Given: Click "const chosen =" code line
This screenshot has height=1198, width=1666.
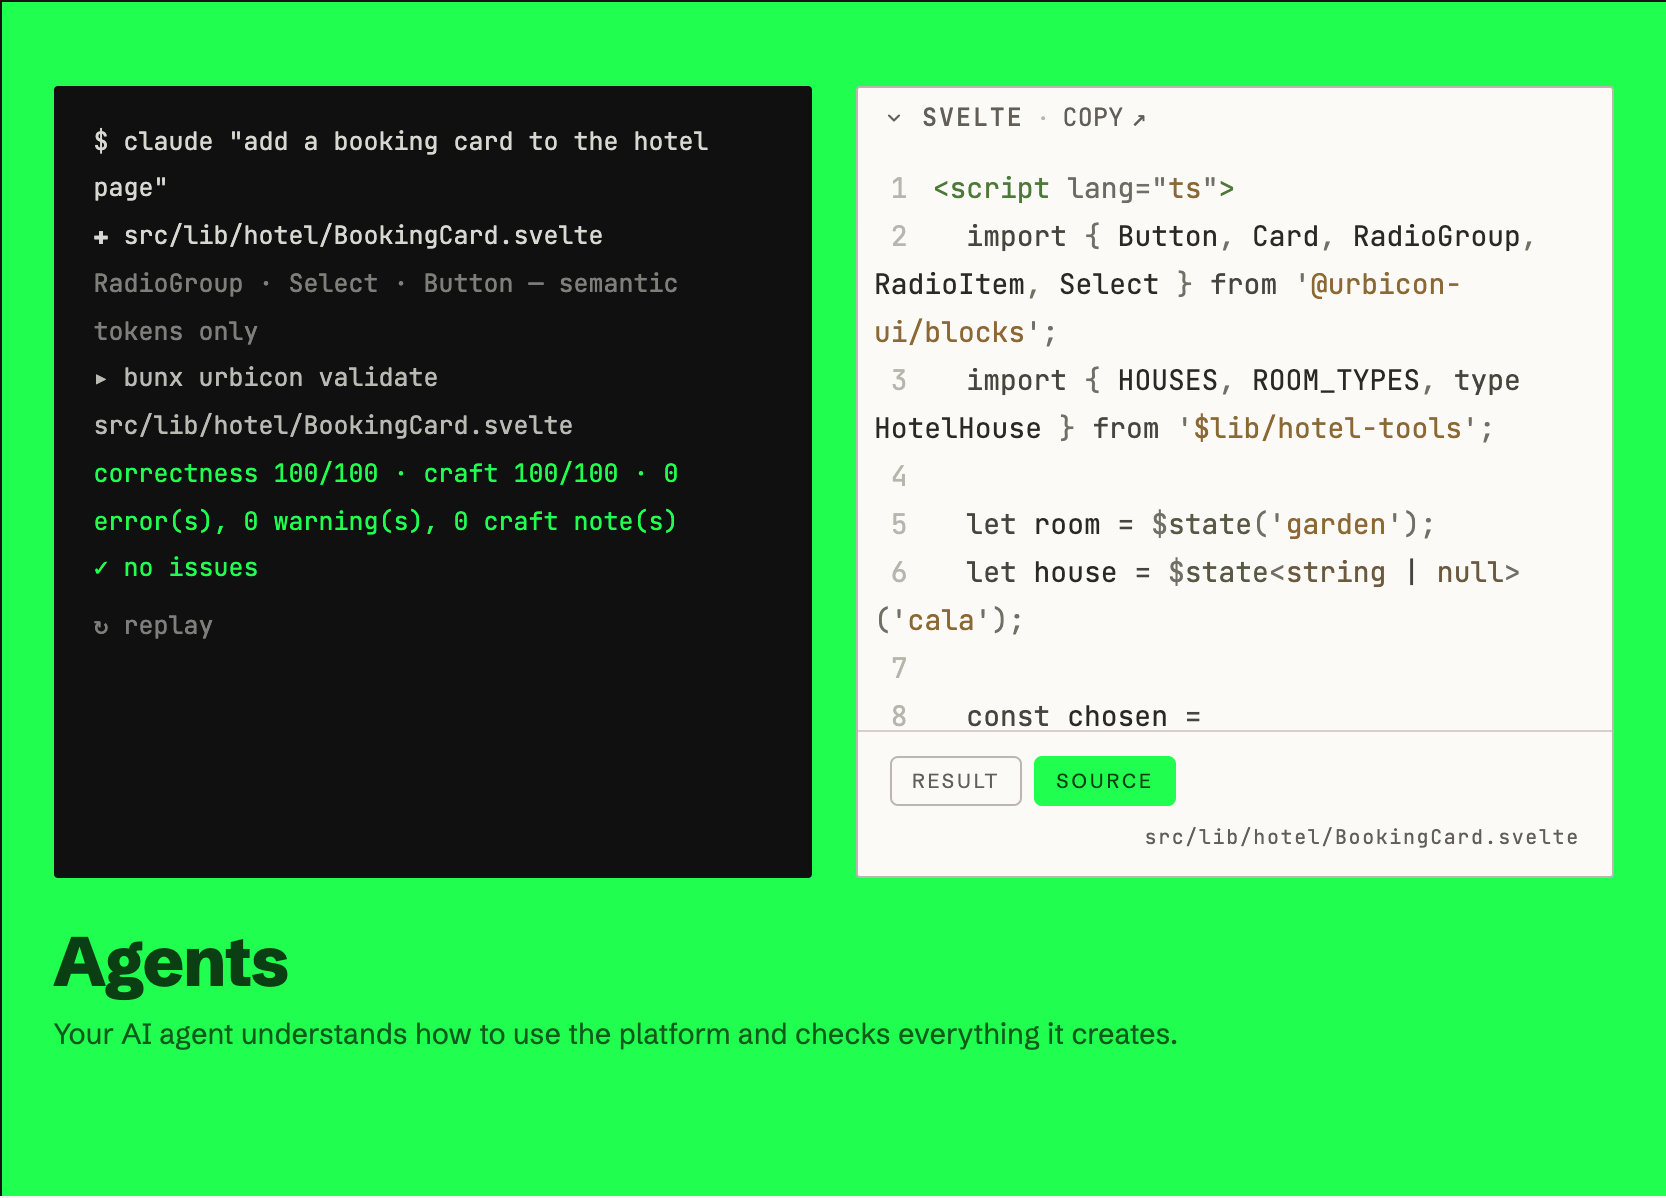Looking at the screenshot, I should pyautogui.click(x=1083, y=716).
